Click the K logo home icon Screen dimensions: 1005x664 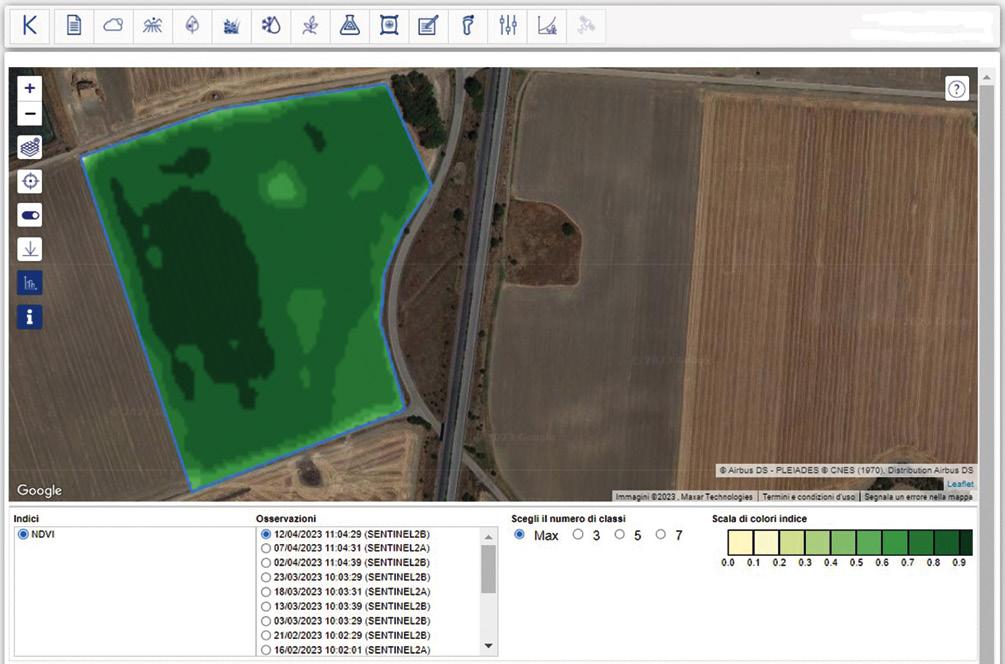coord(30,26)
